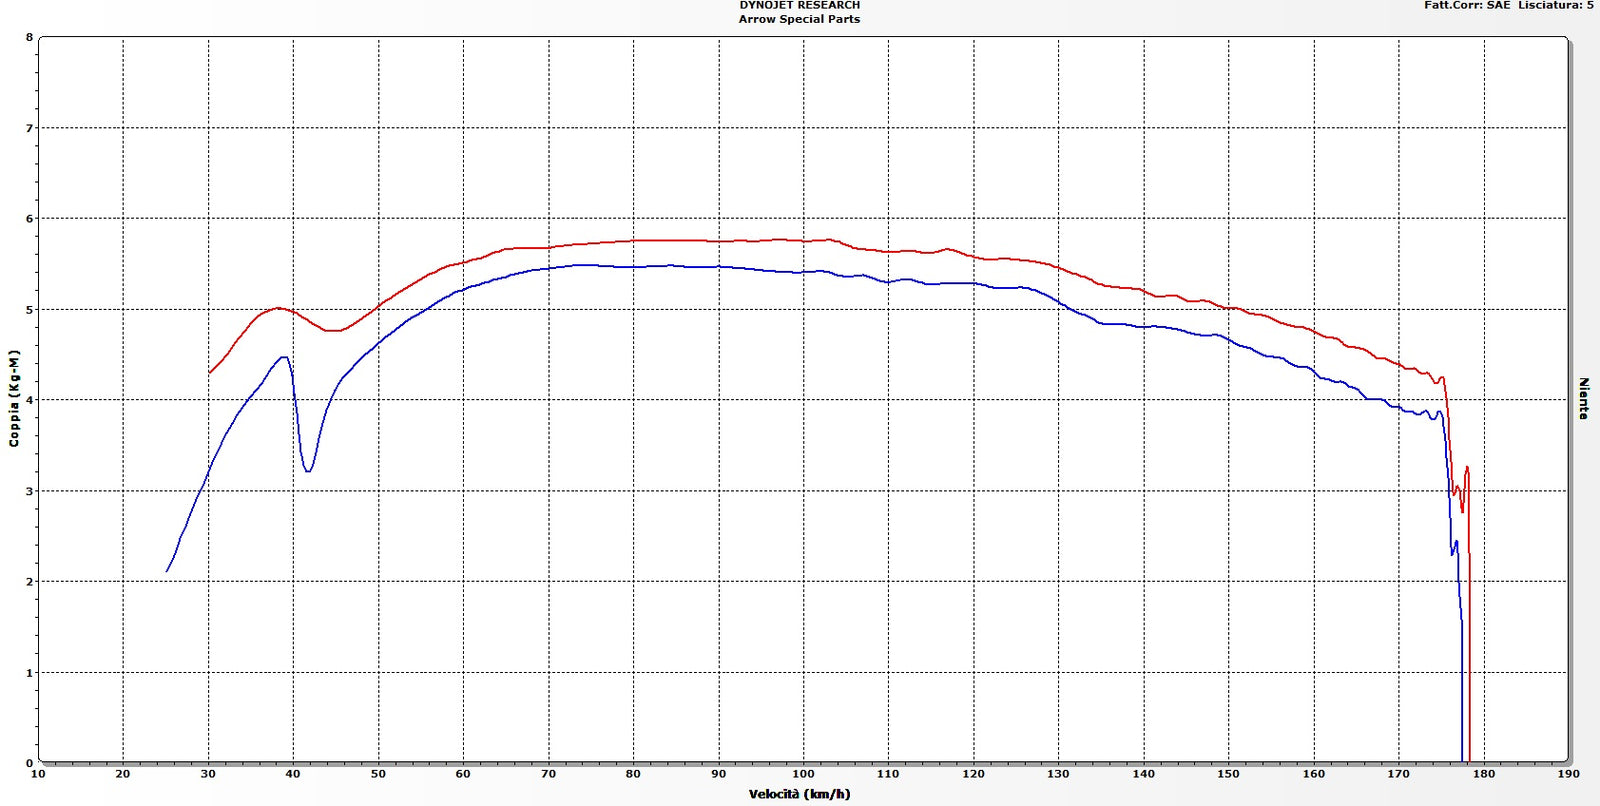Click the 8 torque axis tick label
The image size is (1600, 806).
click(x=29, y=38)
